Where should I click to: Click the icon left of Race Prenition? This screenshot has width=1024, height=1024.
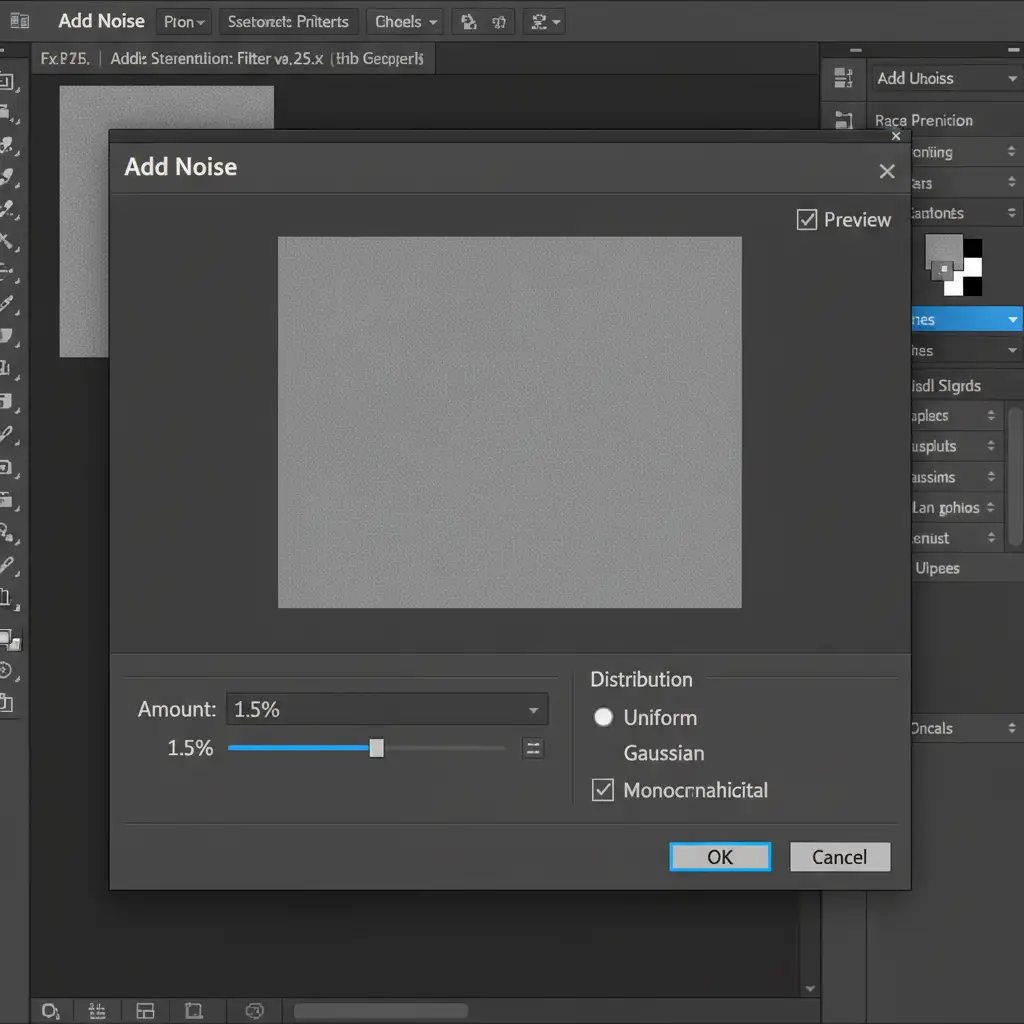pyautogui.click(x=843, y=120)
